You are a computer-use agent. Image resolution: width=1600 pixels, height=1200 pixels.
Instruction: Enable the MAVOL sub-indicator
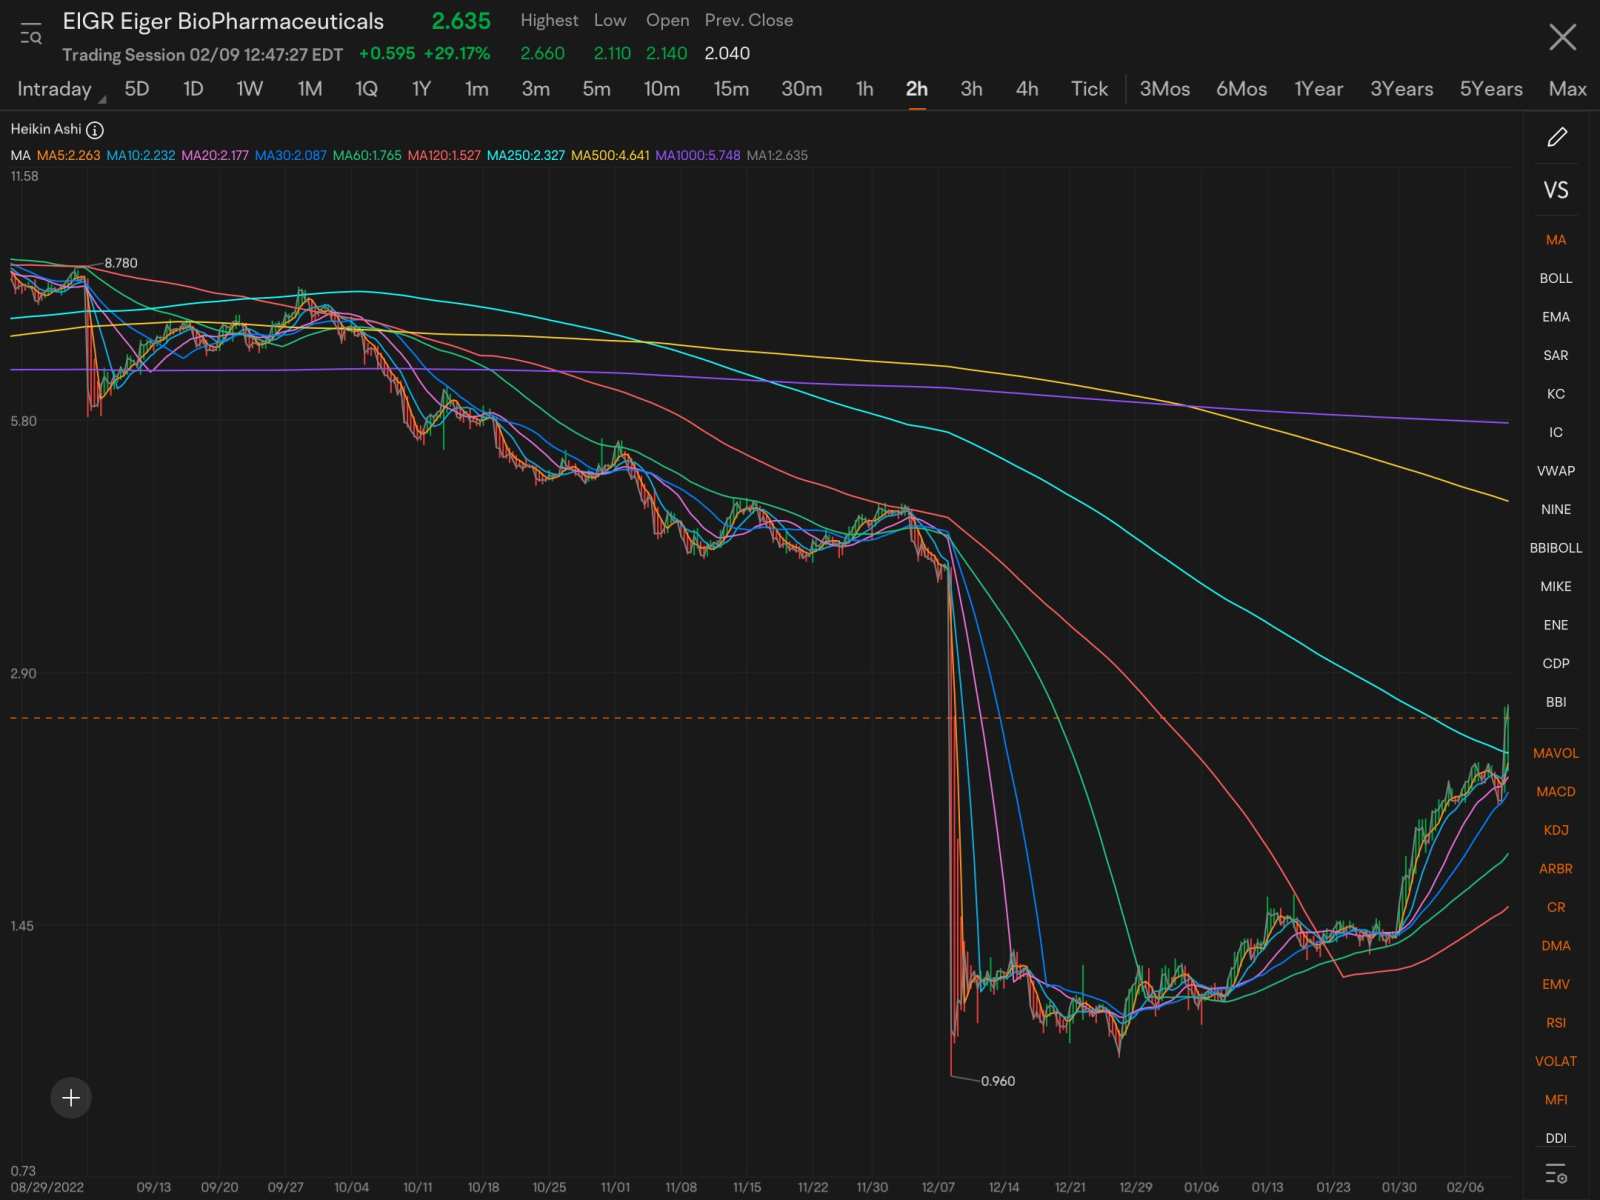[1556, 753]
